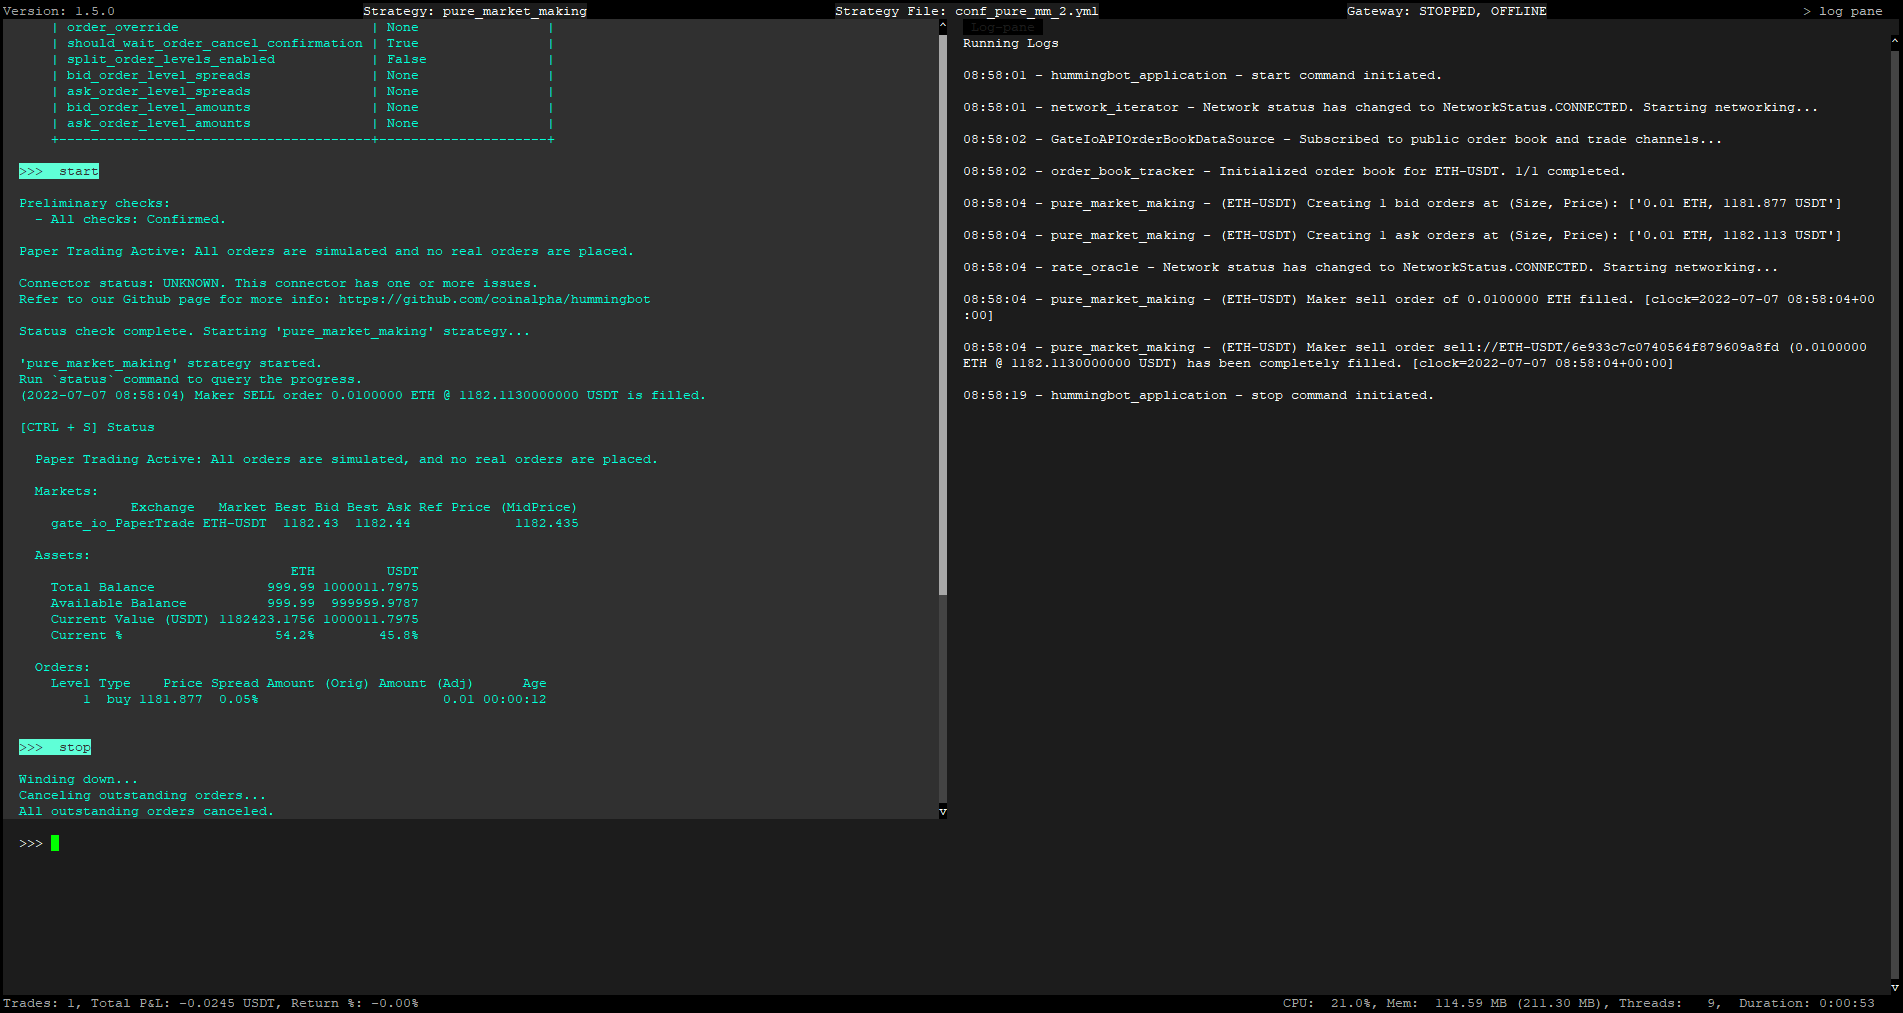Expand the Log-pane header tab
The width and height of the screenshot is (1903, 1013).
tap(1002, 28)
